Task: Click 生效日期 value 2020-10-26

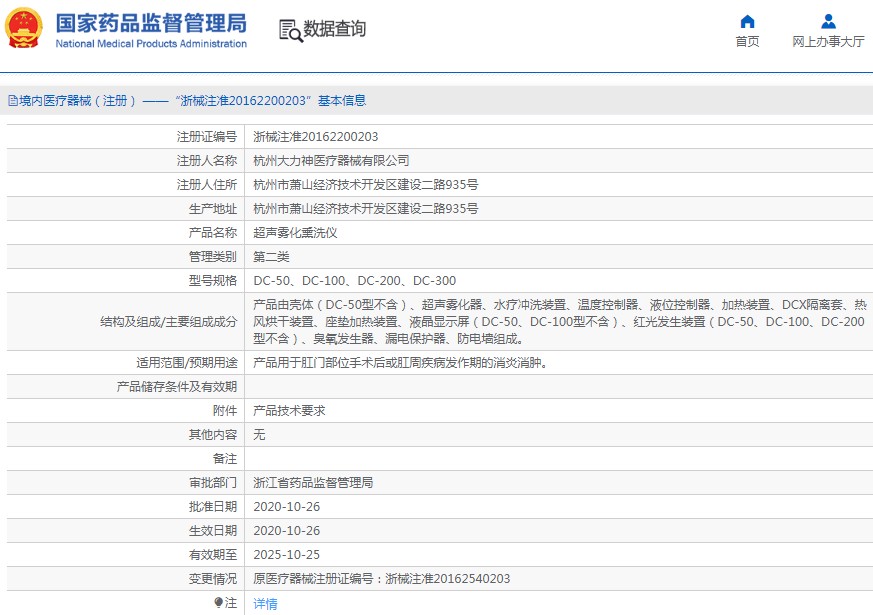Action: 287,531
